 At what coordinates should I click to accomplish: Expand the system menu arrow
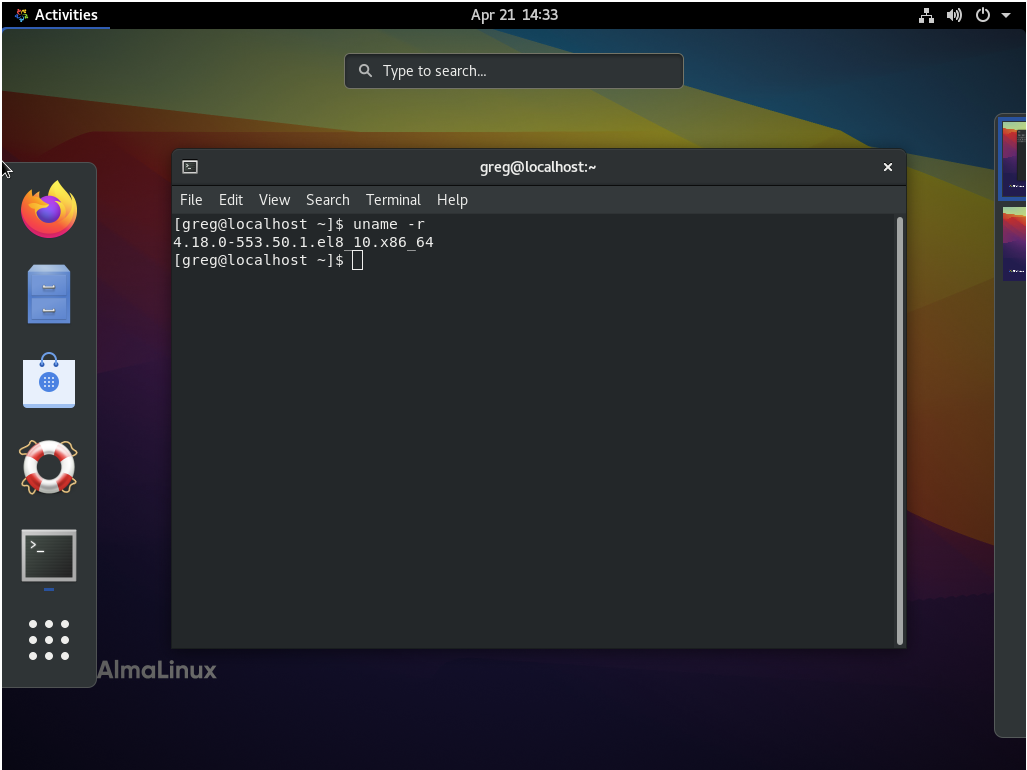point(1006,15)
